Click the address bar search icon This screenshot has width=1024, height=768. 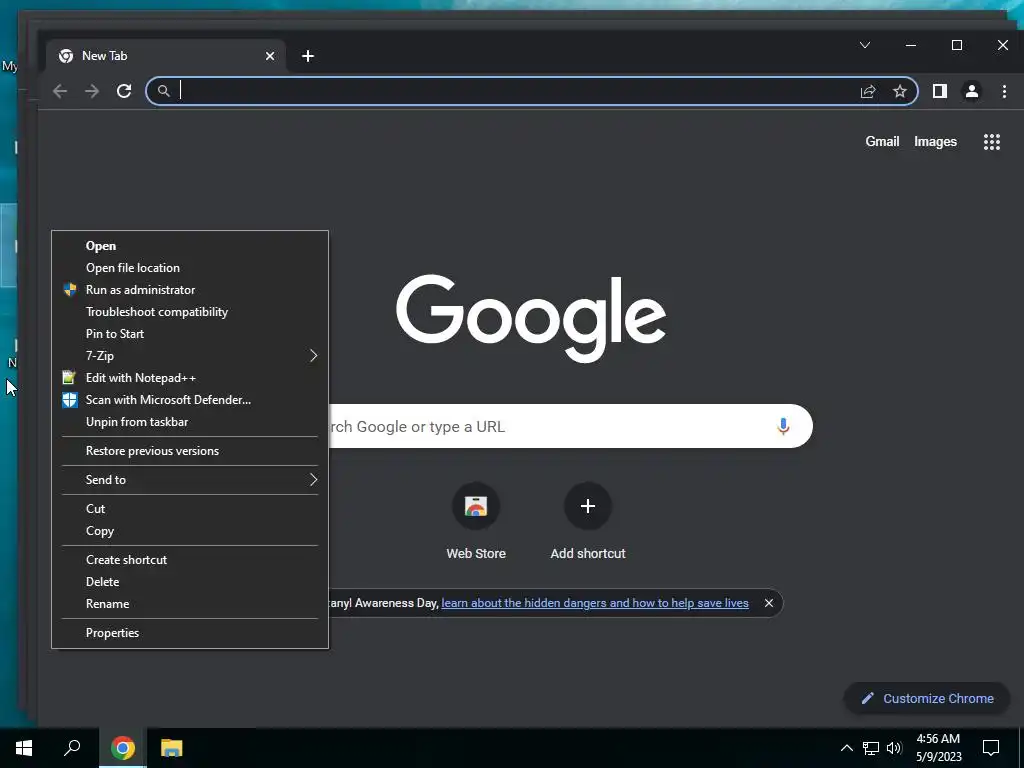click(x=164, y=91)
